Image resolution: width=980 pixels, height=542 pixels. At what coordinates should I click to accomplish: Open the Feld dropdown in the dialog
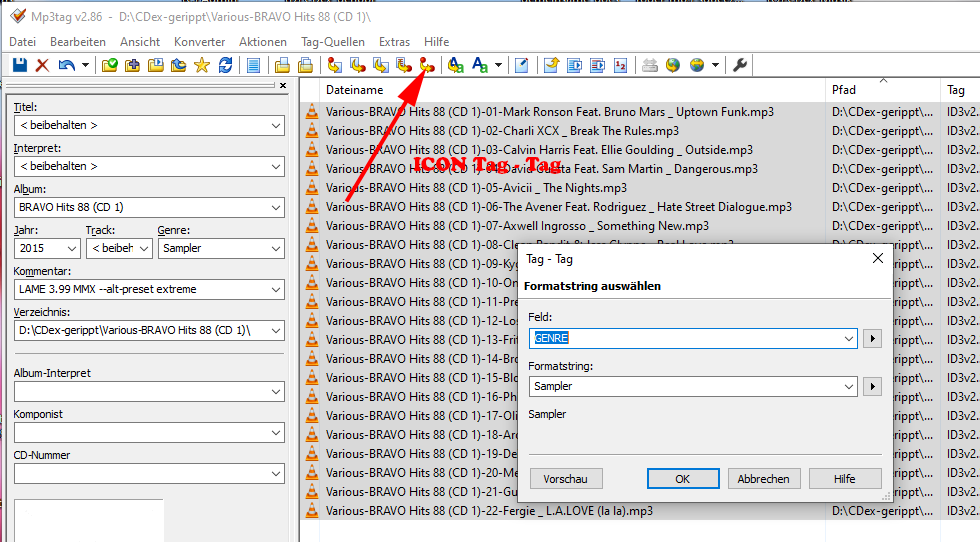(849, 339)
